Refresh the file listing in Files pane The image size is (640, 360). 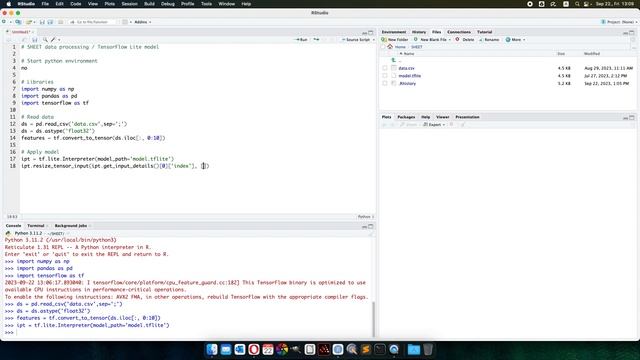(633, 40)
